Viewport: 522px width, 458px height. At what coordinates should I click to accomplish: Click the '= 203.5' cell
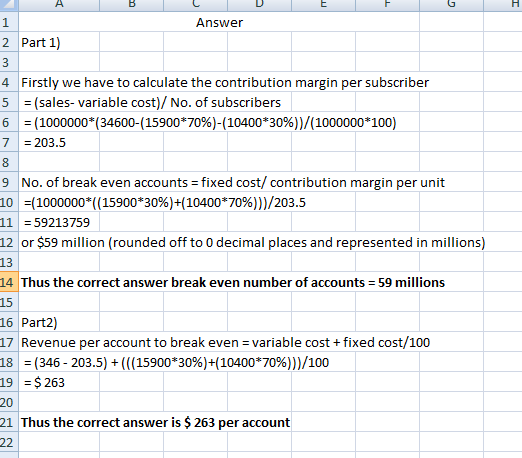59,142
